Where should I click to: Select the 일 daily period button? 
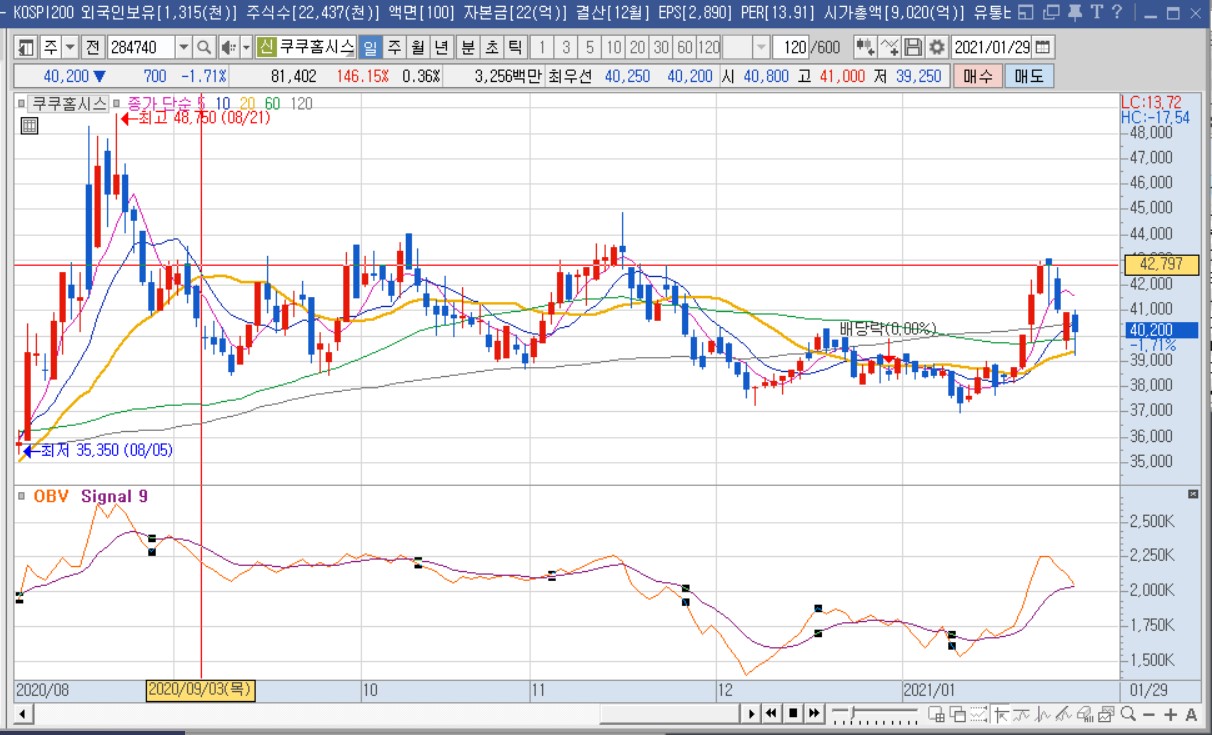(x=370, y=48)
